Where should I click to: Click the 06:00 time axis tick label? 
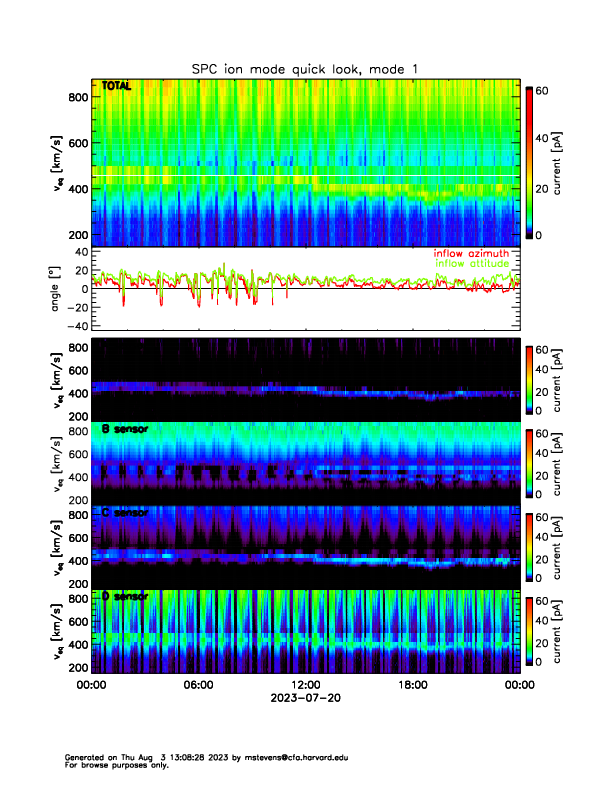point(198,685)
